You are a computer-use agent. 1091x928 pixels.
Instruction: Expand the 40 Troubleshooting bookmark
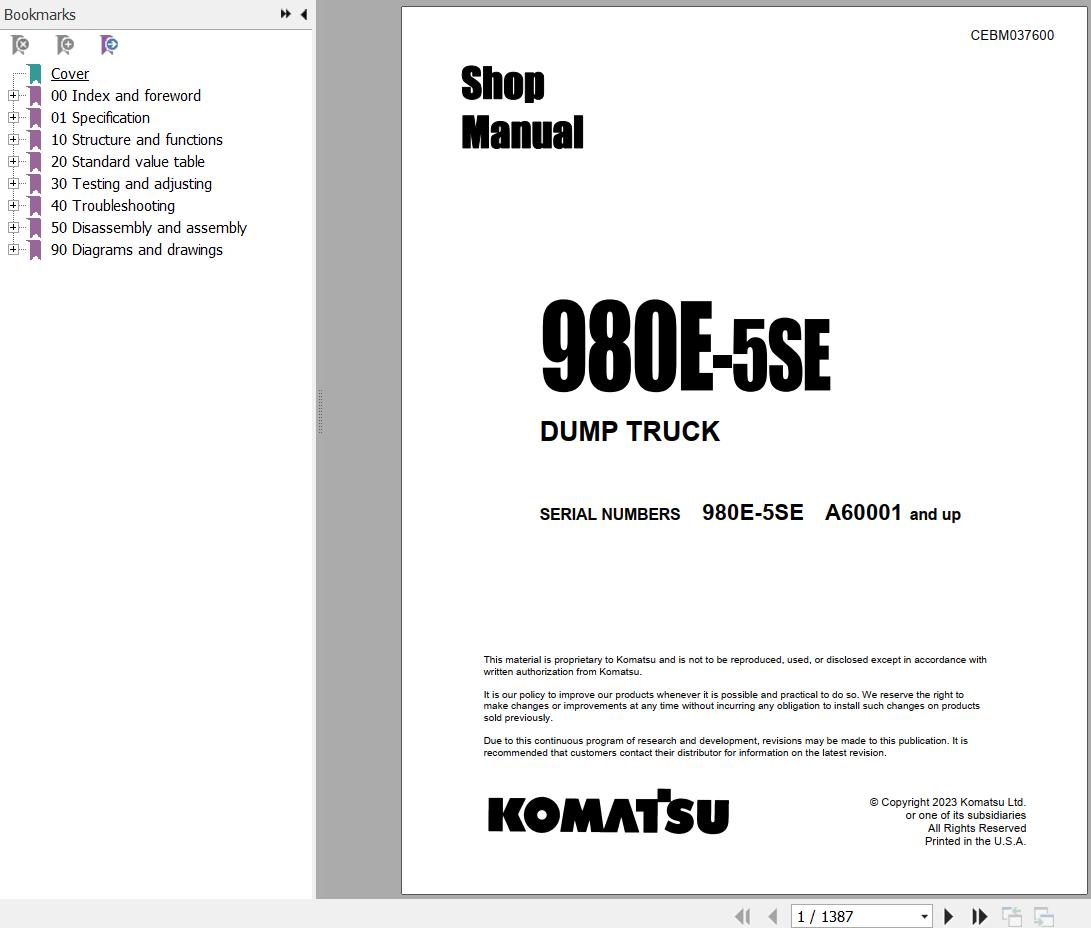13,205
